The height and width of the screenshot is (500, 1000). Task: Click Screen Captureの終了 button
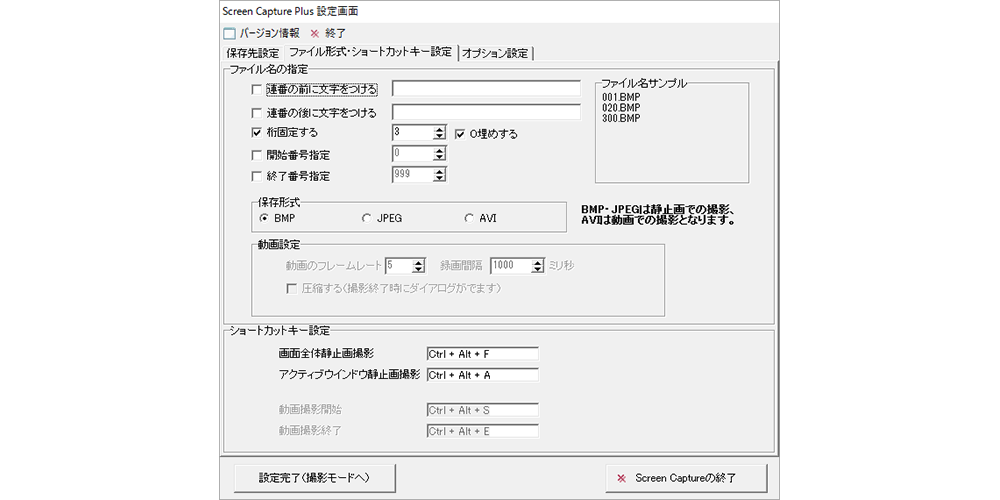686,477
